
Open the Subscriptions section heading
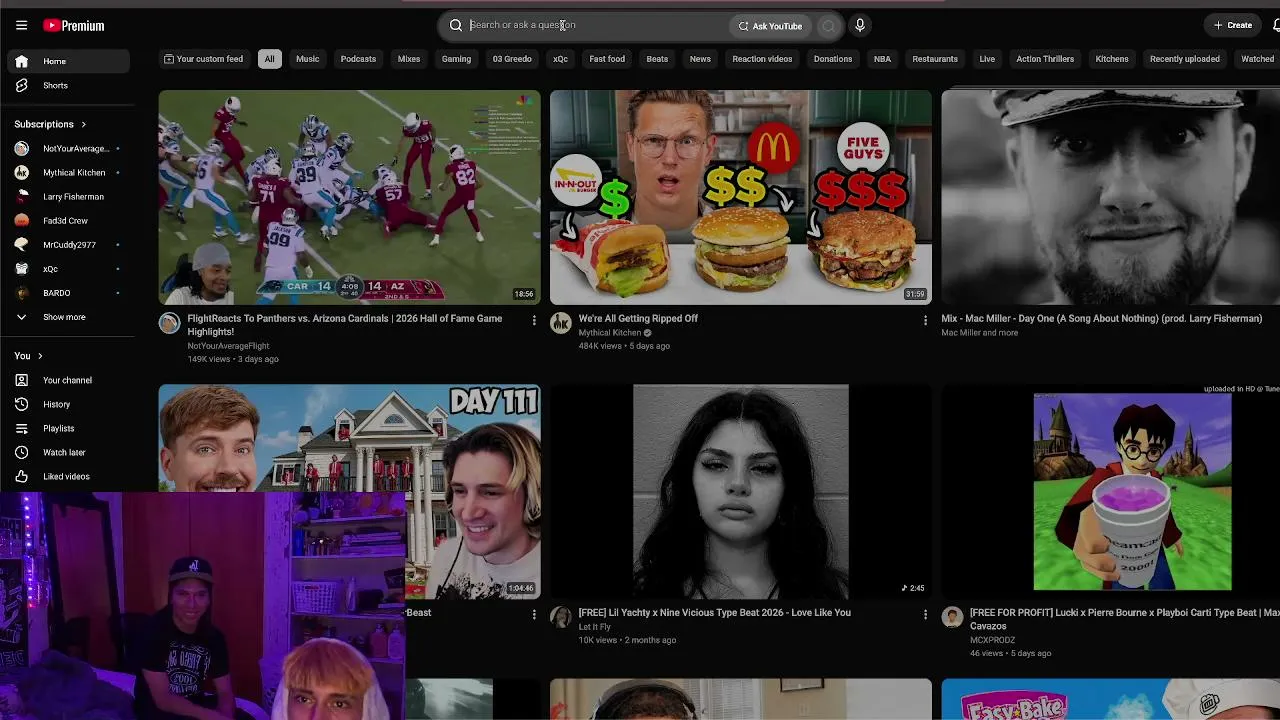point(50,124)
